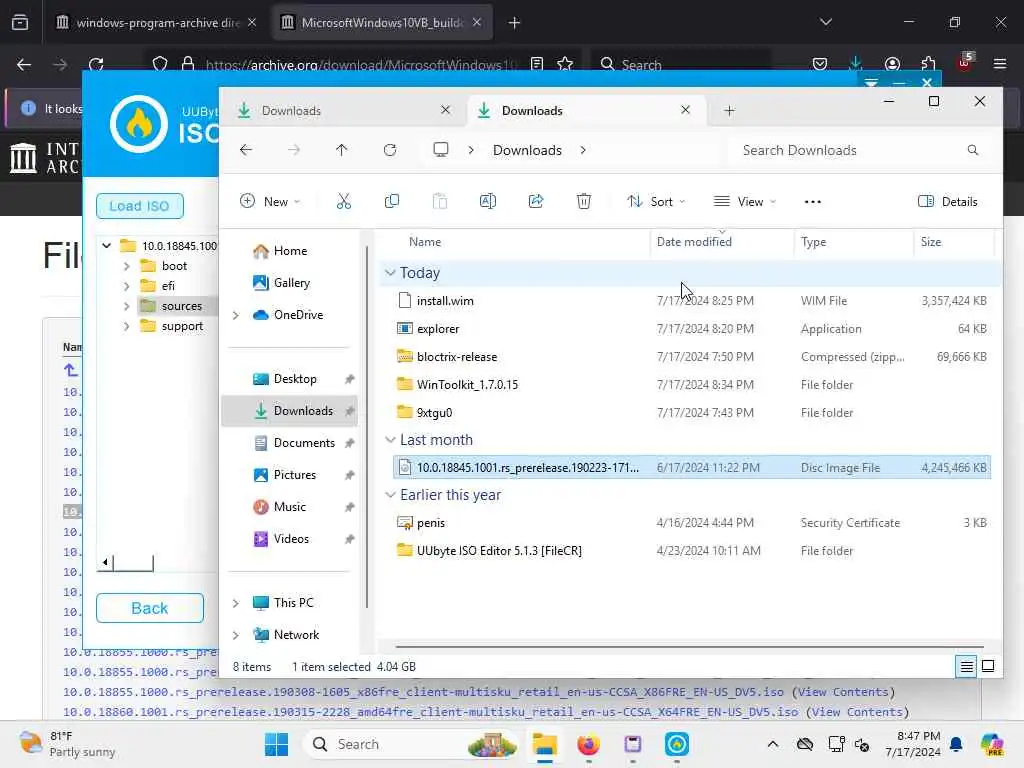This screenshot has height=768, width=1024.
Task: Click the Share icon in Explorer toolbar
Action: (536, 201)
